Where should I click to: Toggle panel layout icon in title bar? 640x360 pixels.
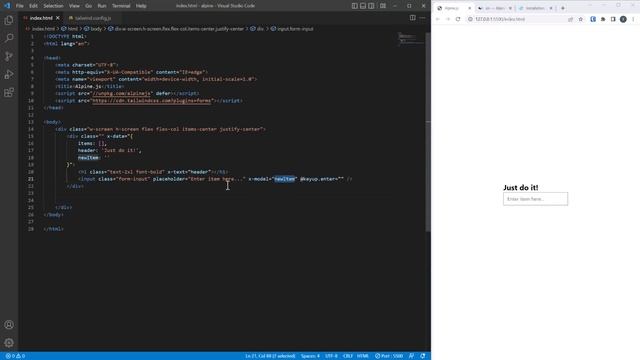click(363, 6)
